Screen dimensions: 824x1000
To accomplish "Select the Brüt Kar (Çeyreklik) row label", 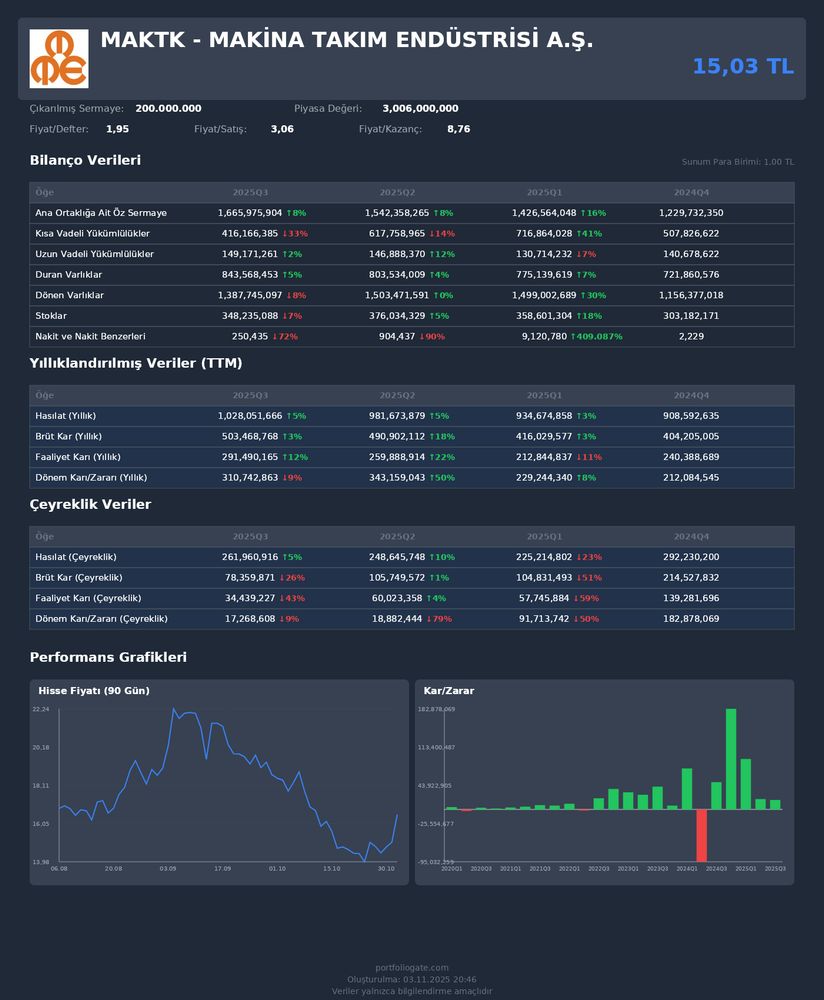I will [78, 578].
